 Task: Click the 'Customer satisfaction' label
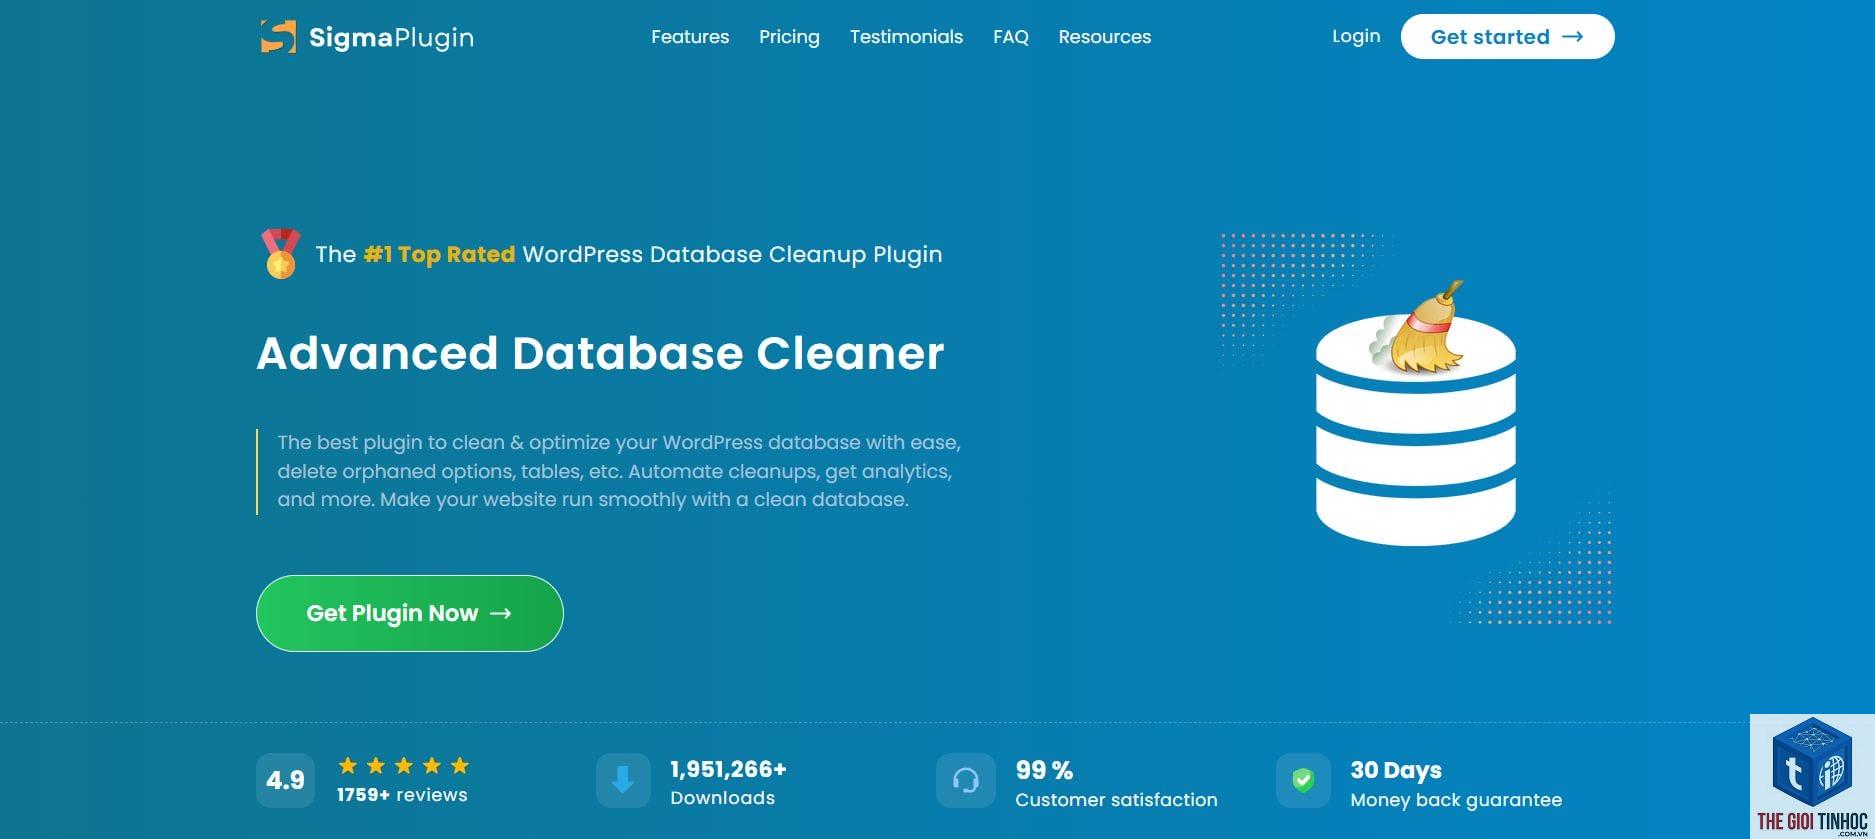[x=1116, y=800]
